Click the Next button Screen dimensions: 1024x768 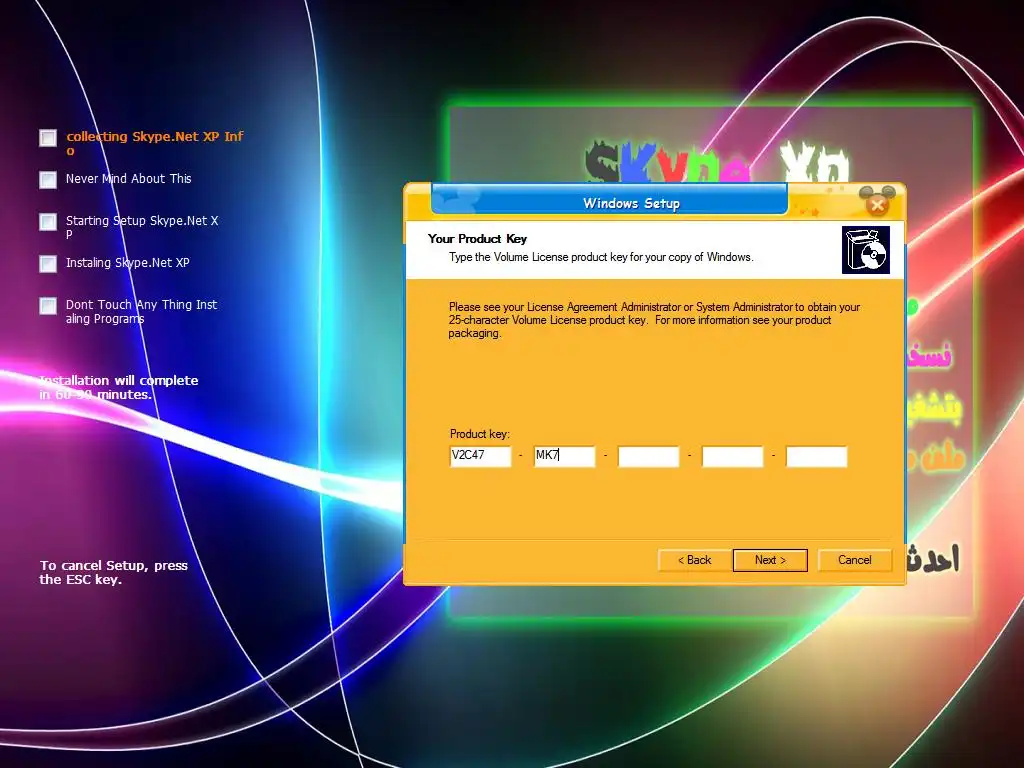(770, 560)
